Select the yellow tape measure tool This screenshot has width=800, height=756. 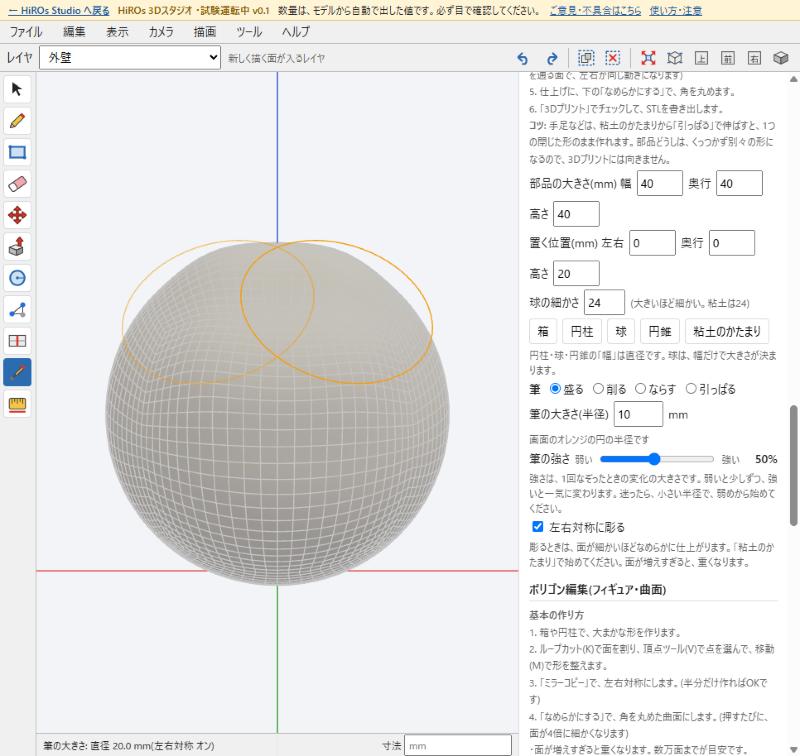17,404
